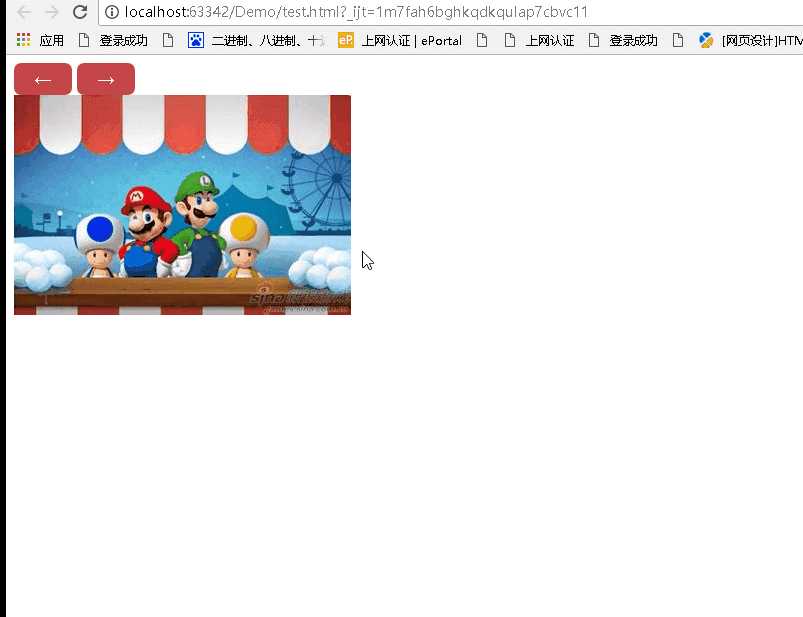Open 登录成功 bookmark right of 上网认证
803x617 pixels.
pyautogui.click(x=623, y=40)
